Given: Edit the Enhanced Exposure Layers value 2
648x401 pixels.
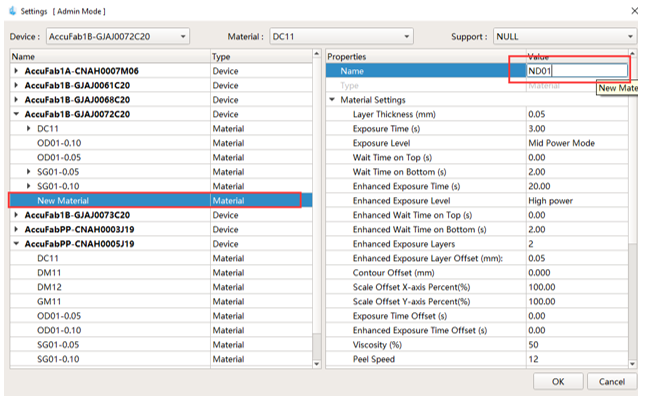Looking at the screenshot, I should click(577, 244).
